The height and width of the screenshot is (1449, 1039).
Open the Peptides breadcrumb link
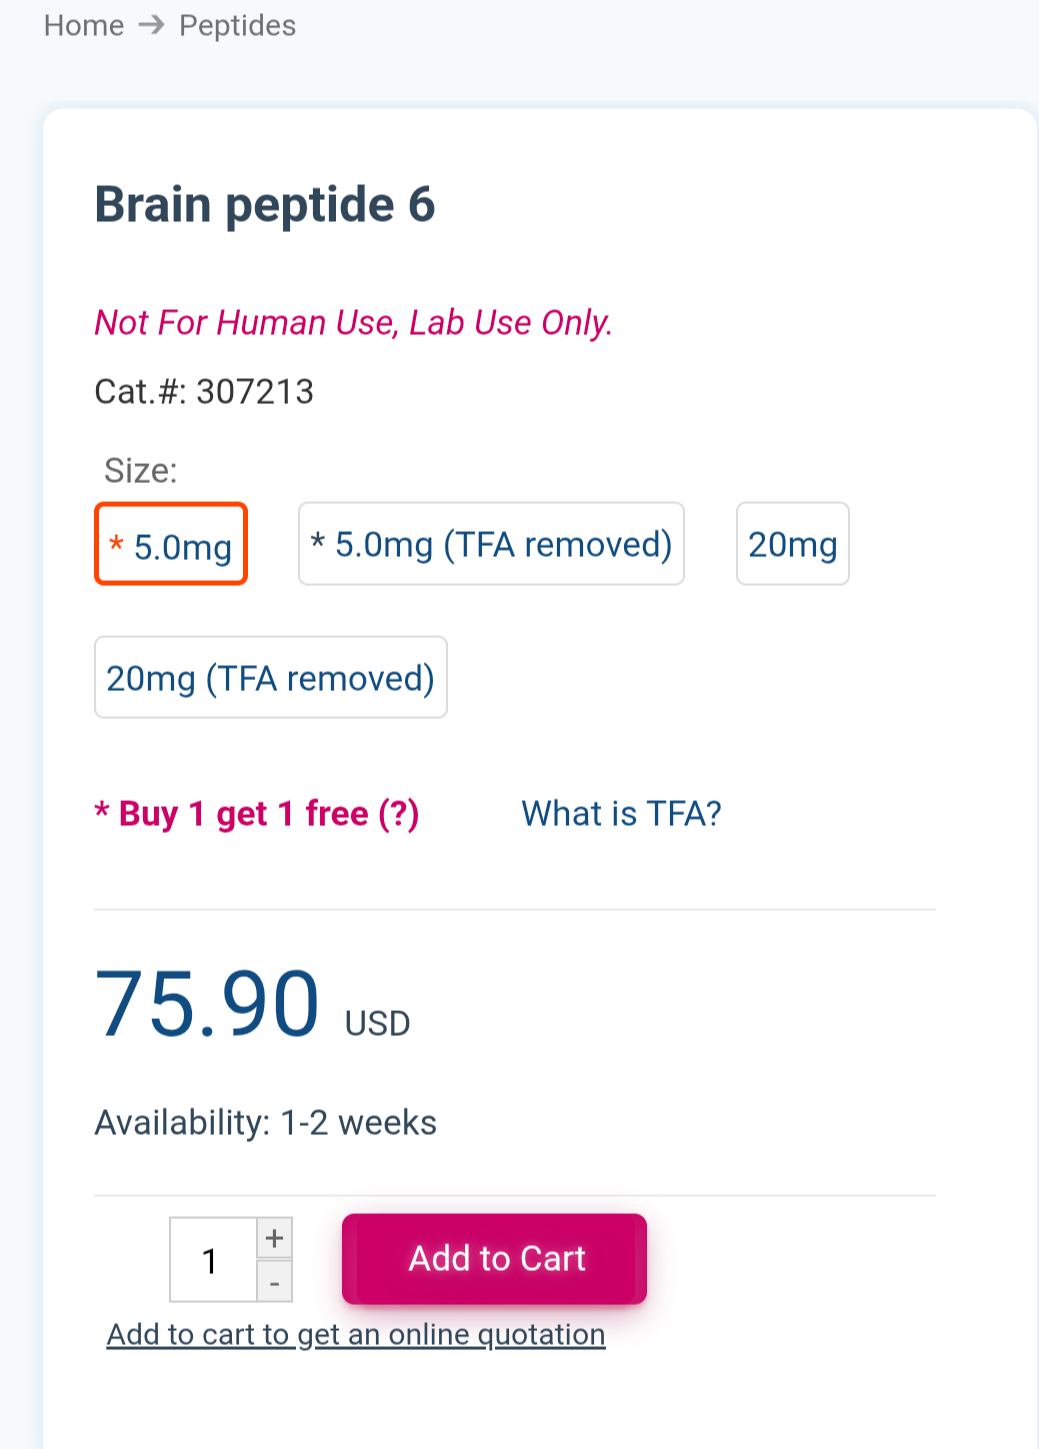pos(237,25)
